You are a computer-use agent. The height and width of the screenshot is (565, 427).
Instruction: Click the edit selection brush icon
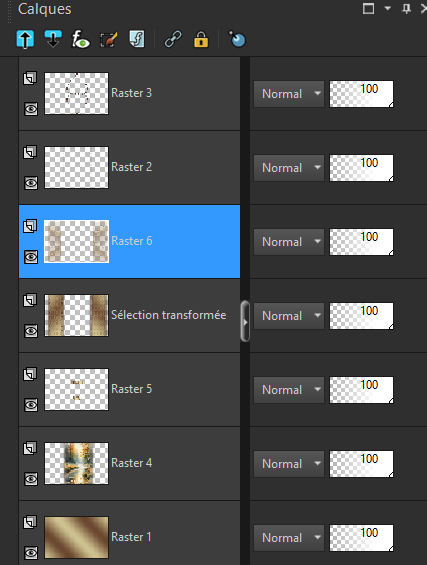click(108, 39)
